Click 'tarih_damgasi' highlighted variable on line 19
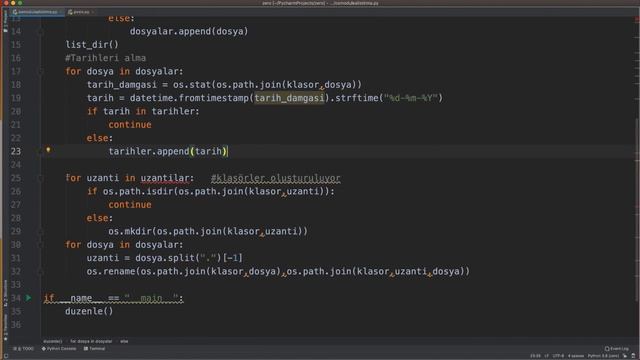This screenshot has height=360, width=640. coord(289,98)
